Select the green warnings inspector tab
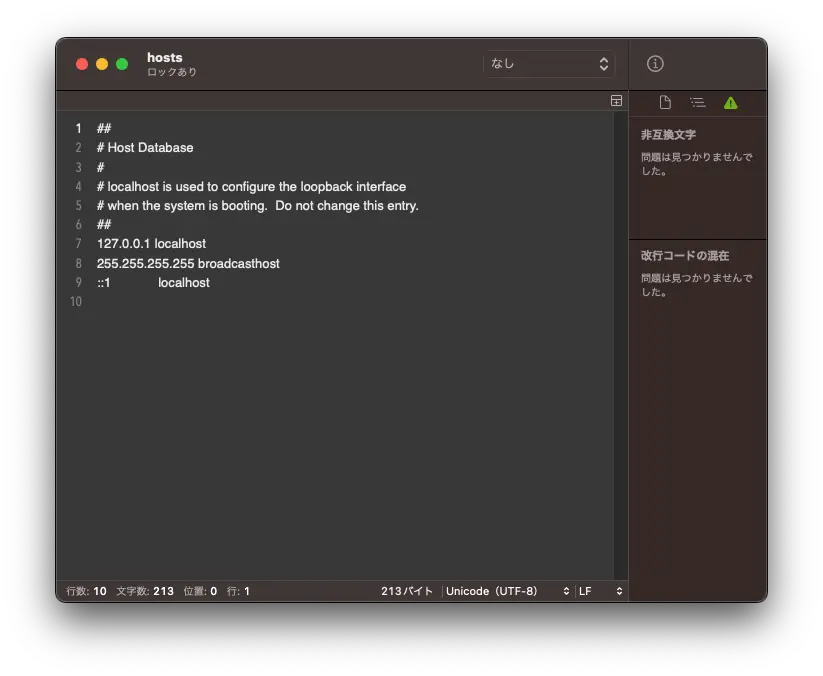 point(730,103)
